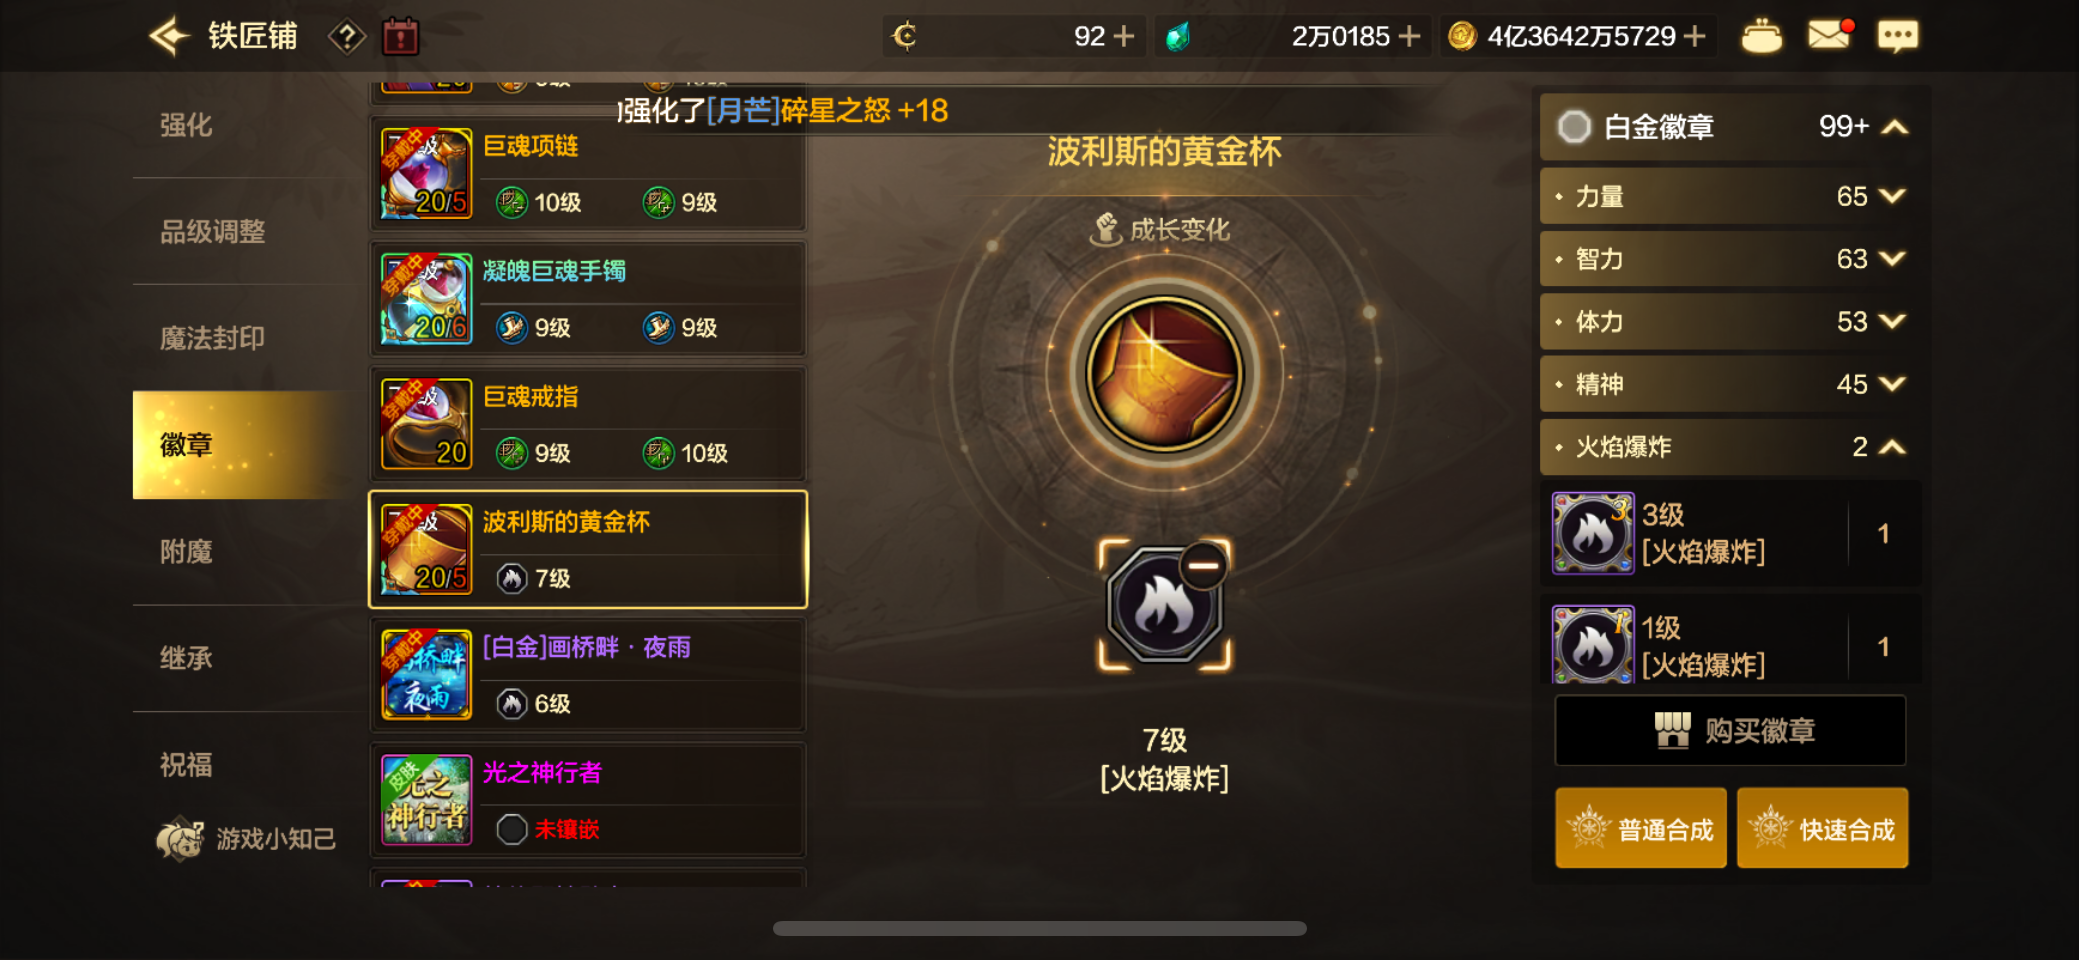Image resolution: width=2079 pixels, height=960 pixels.
Task: Open the mail envelope icon
Action: tap(1830, 35)
